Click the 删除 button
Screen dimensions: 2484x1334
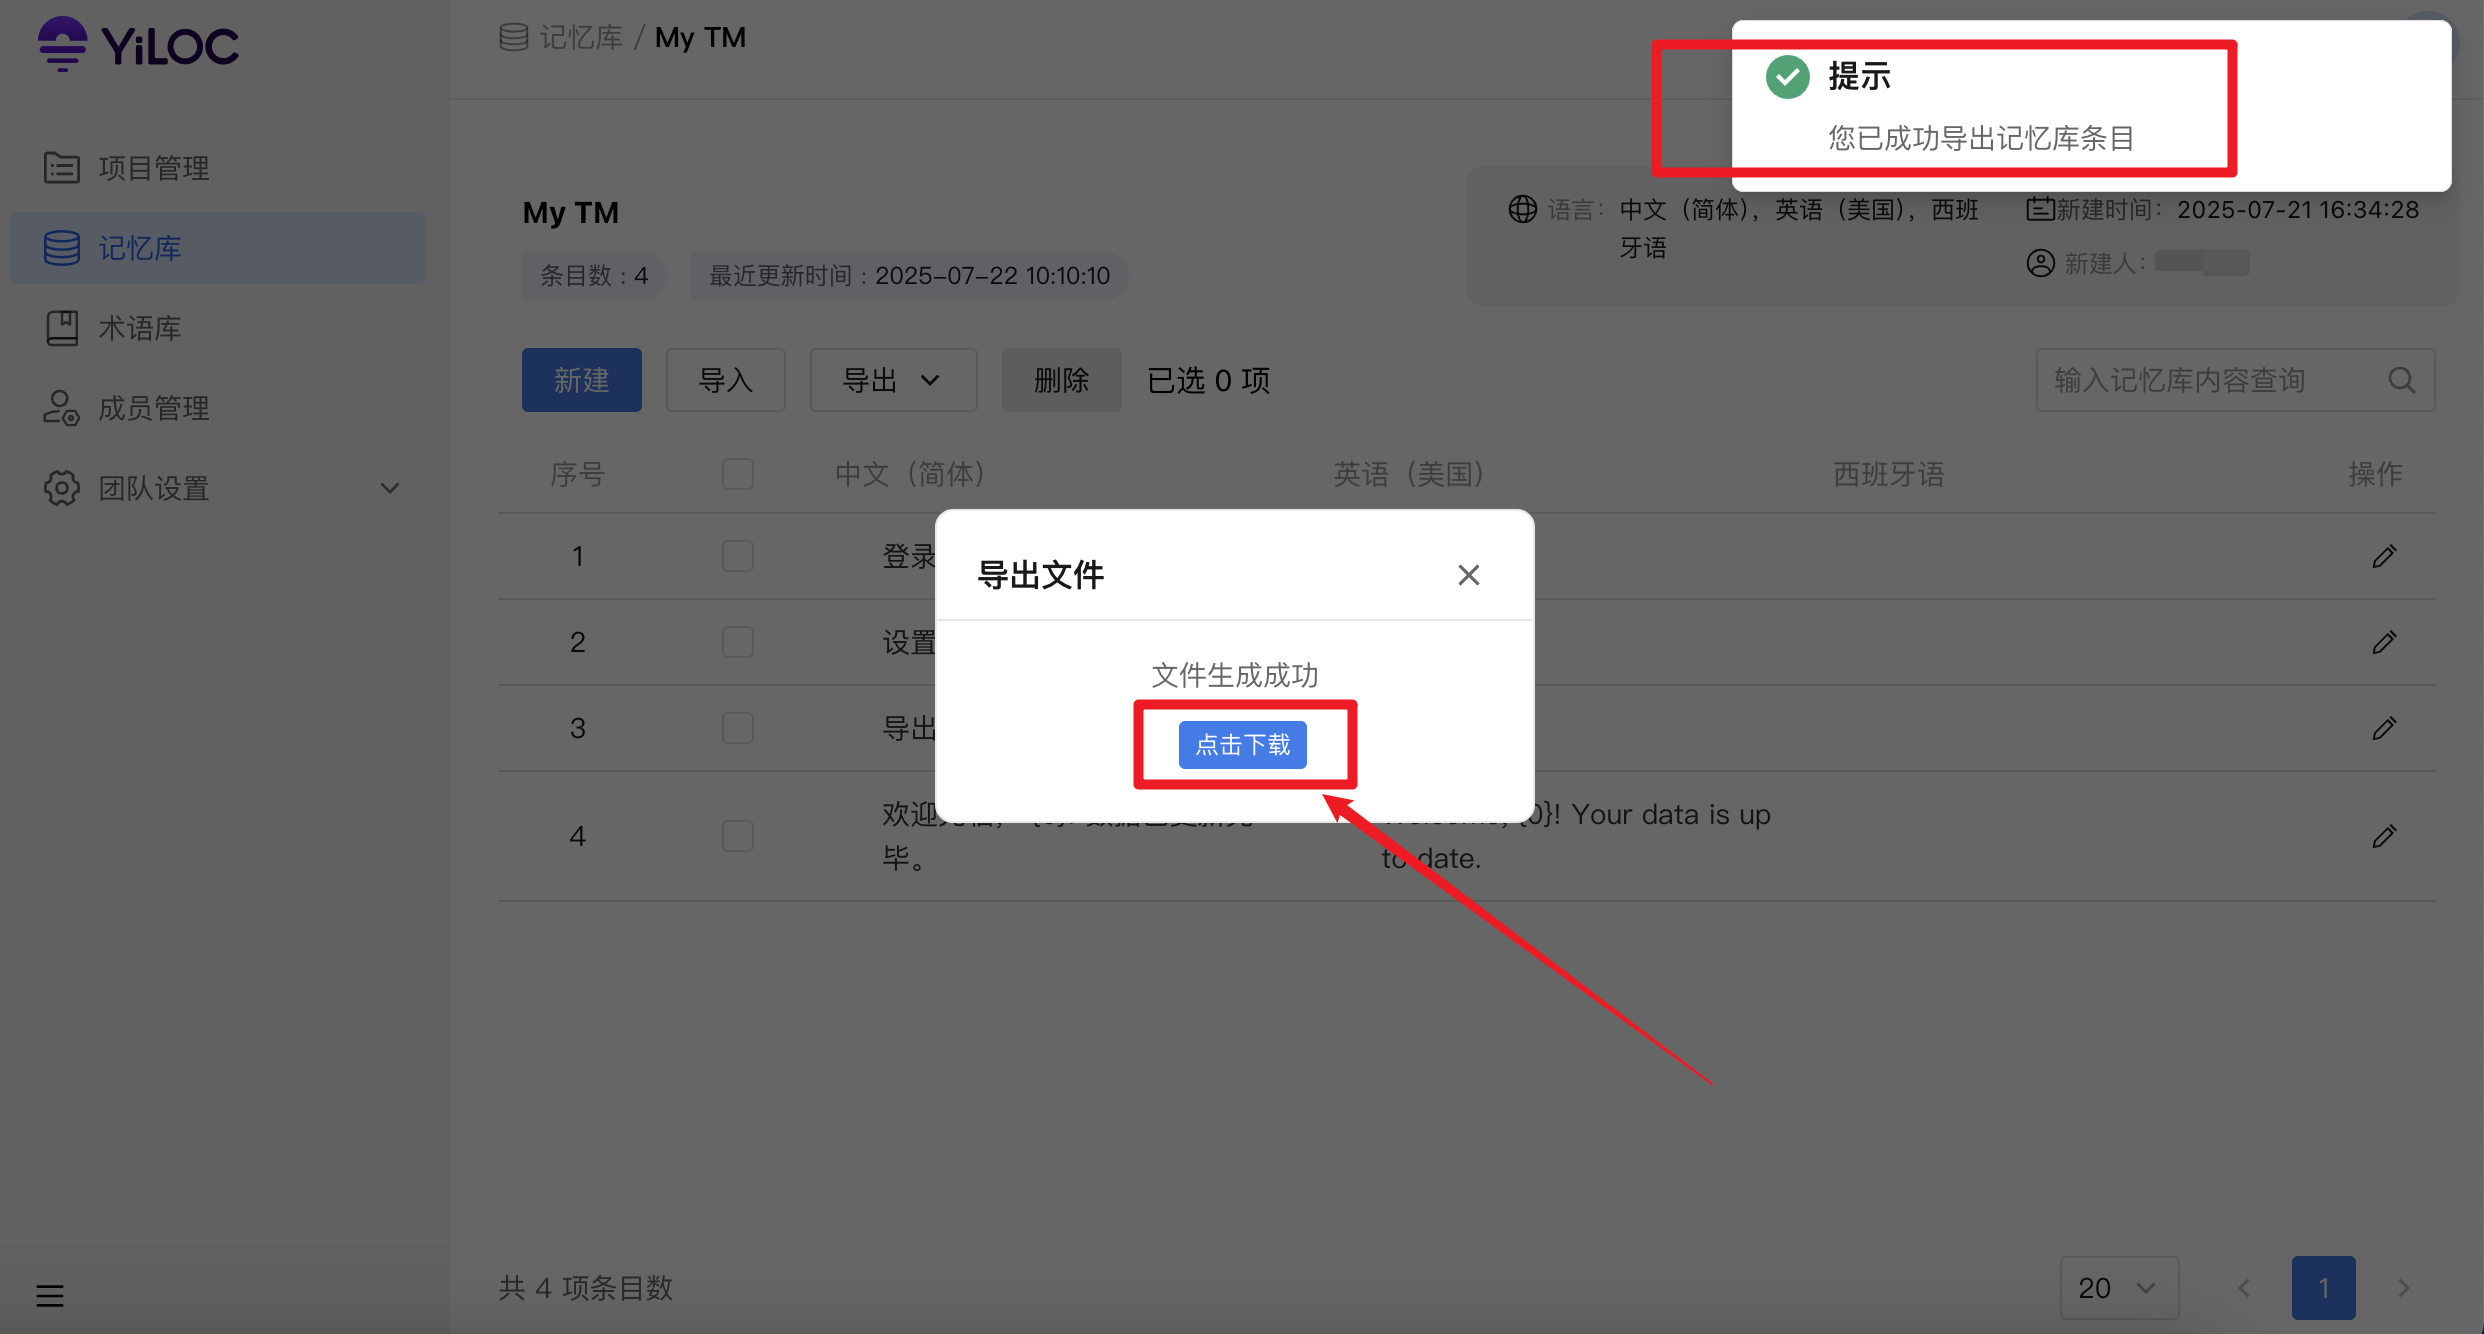(x=1062, y=380)
